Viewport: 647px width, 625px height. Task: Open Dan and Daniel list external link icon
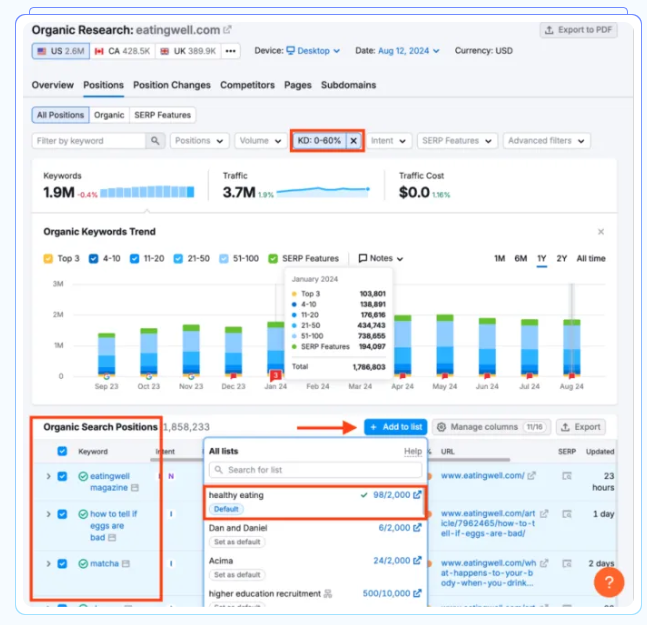click(x=417, y=528)
